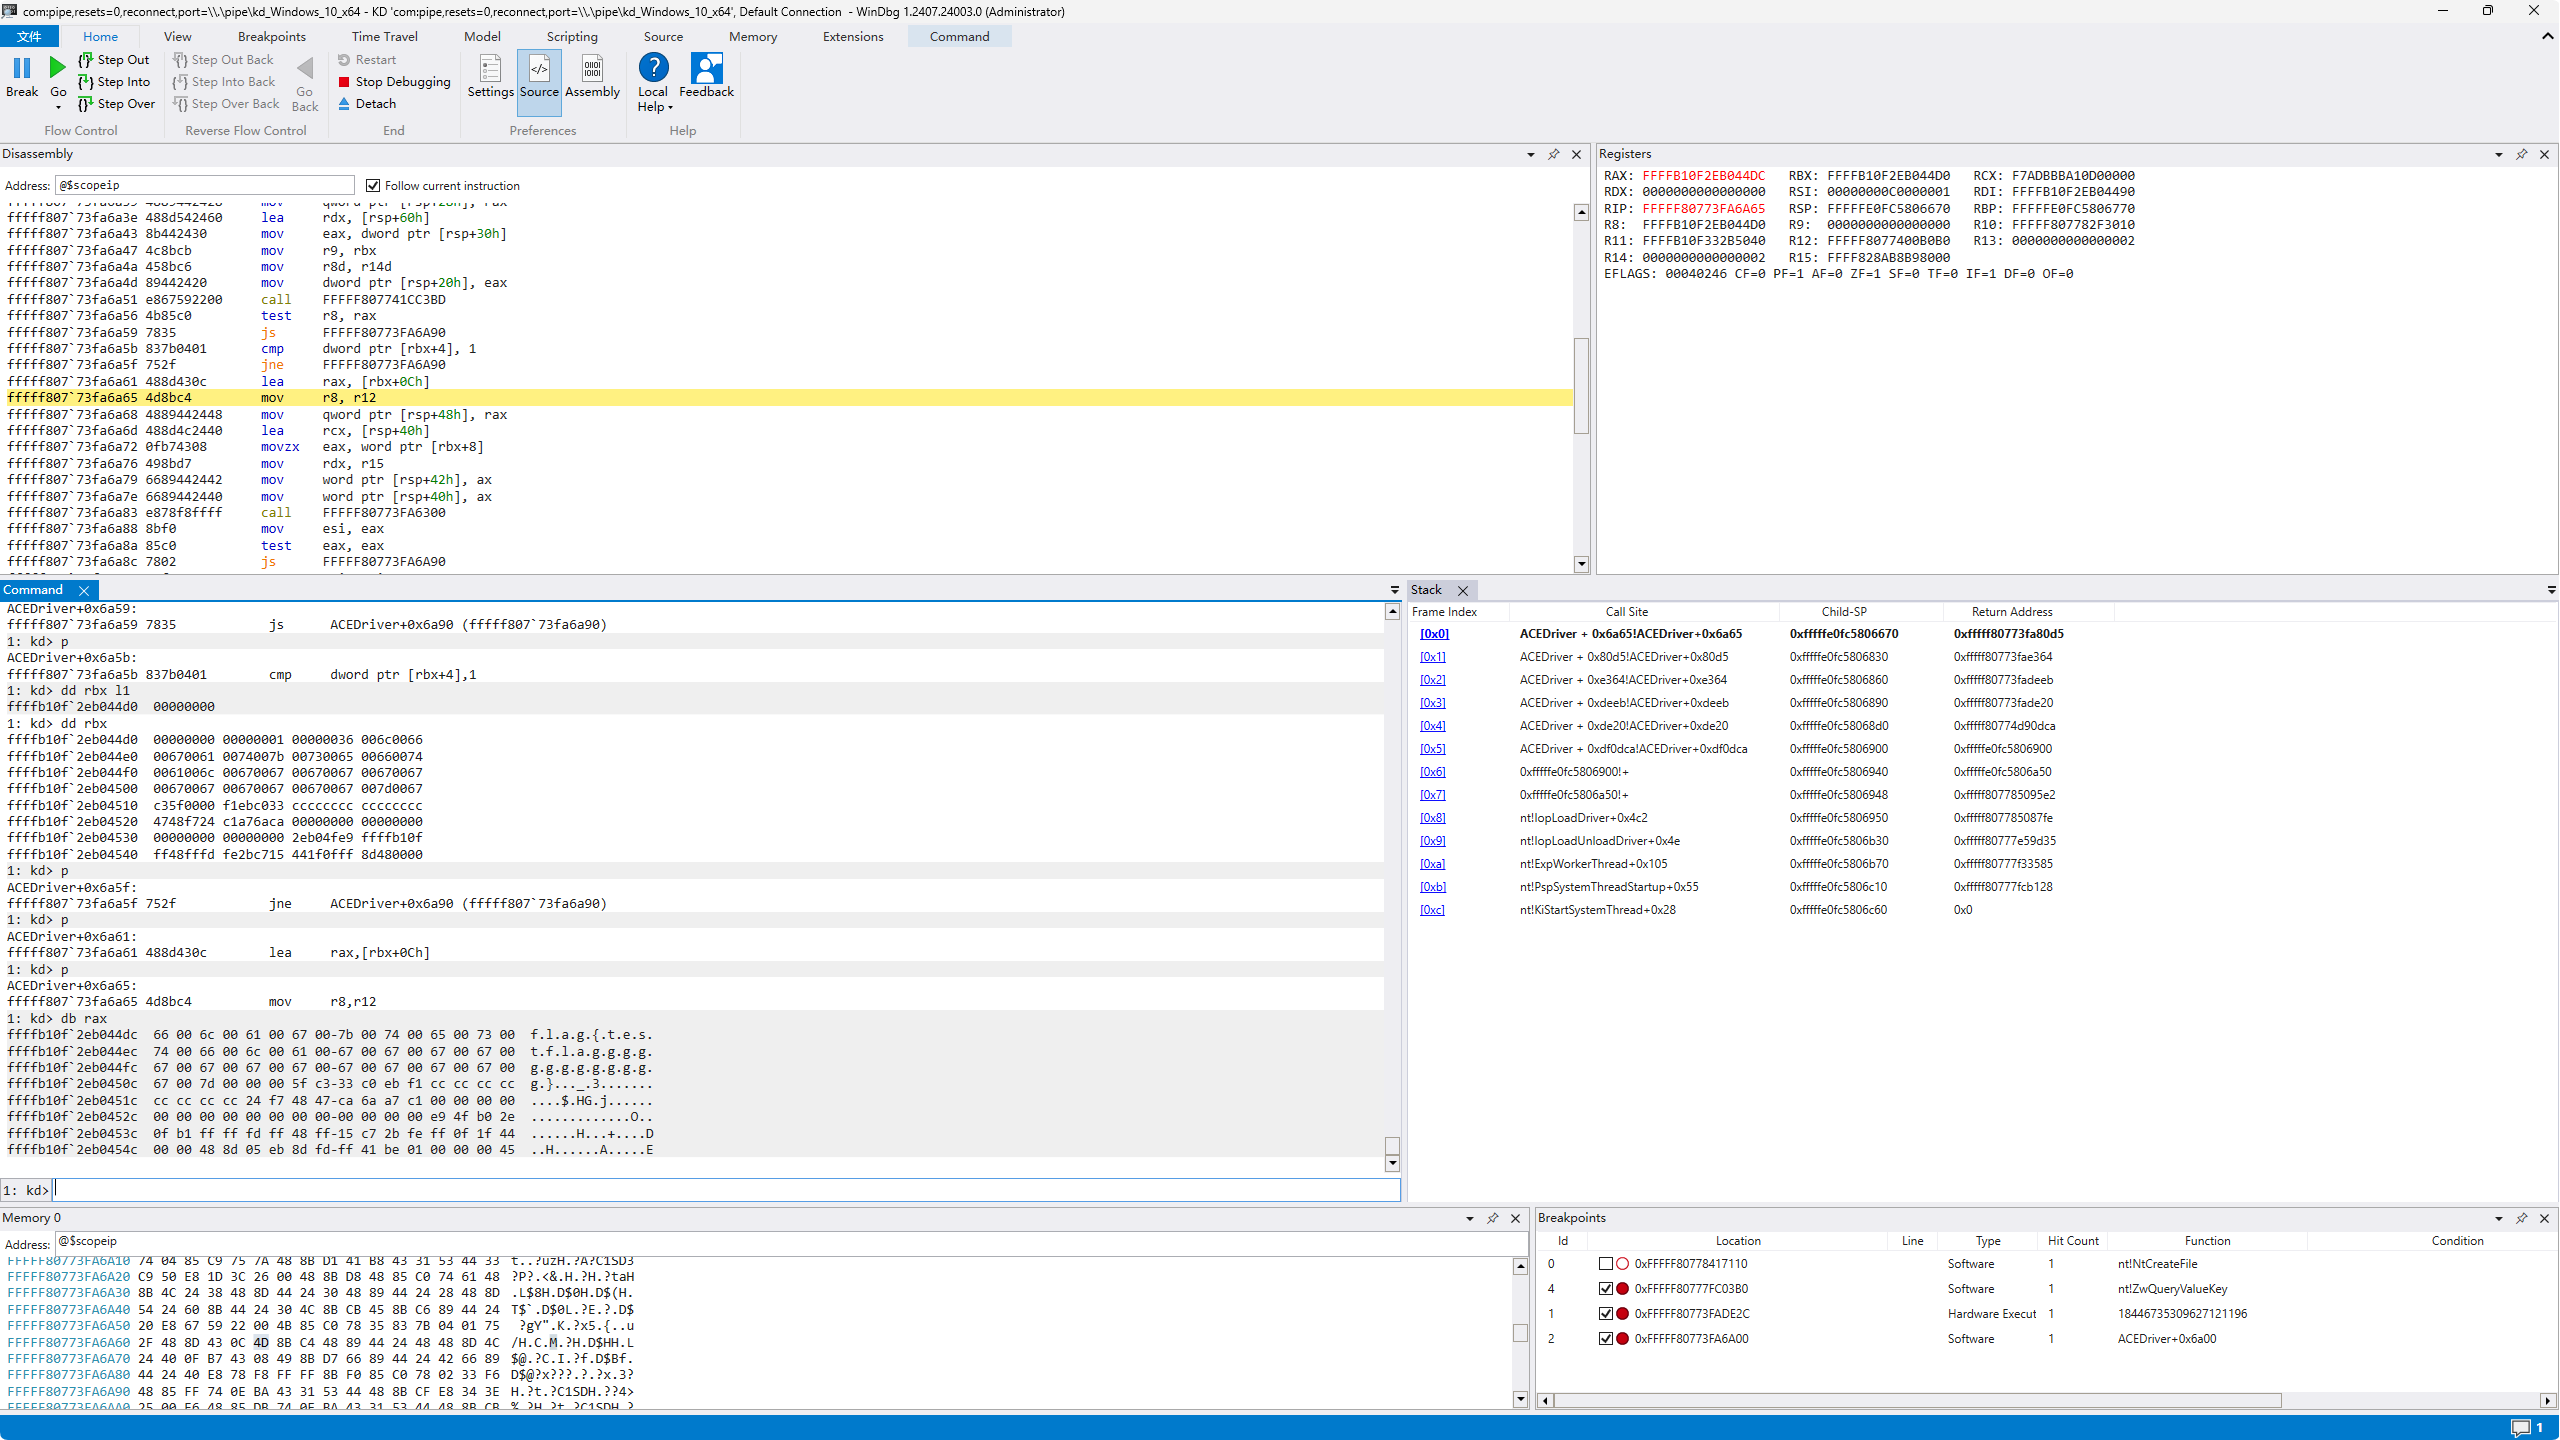Collapse the ribbon chevron
Viewport: 2560px width, 1440px height.
(2547, 36)
